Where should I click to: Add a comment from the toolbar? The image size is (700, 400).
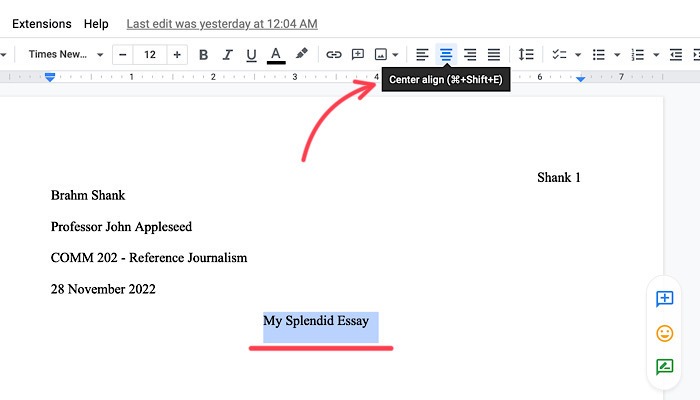(358, 54)
